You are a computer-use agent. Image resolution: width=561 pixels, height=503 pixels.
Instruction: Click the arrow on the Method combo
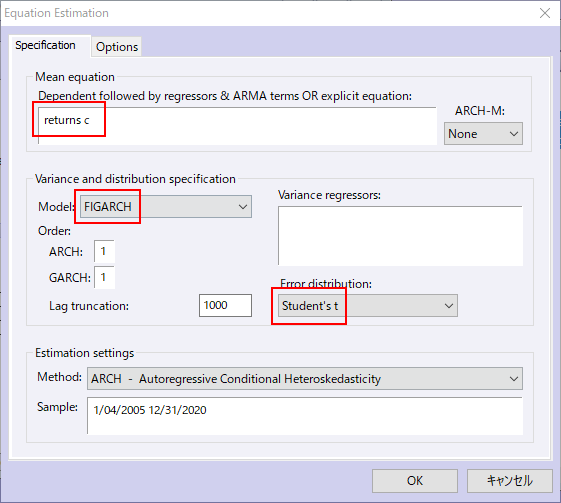coord(514,379)
